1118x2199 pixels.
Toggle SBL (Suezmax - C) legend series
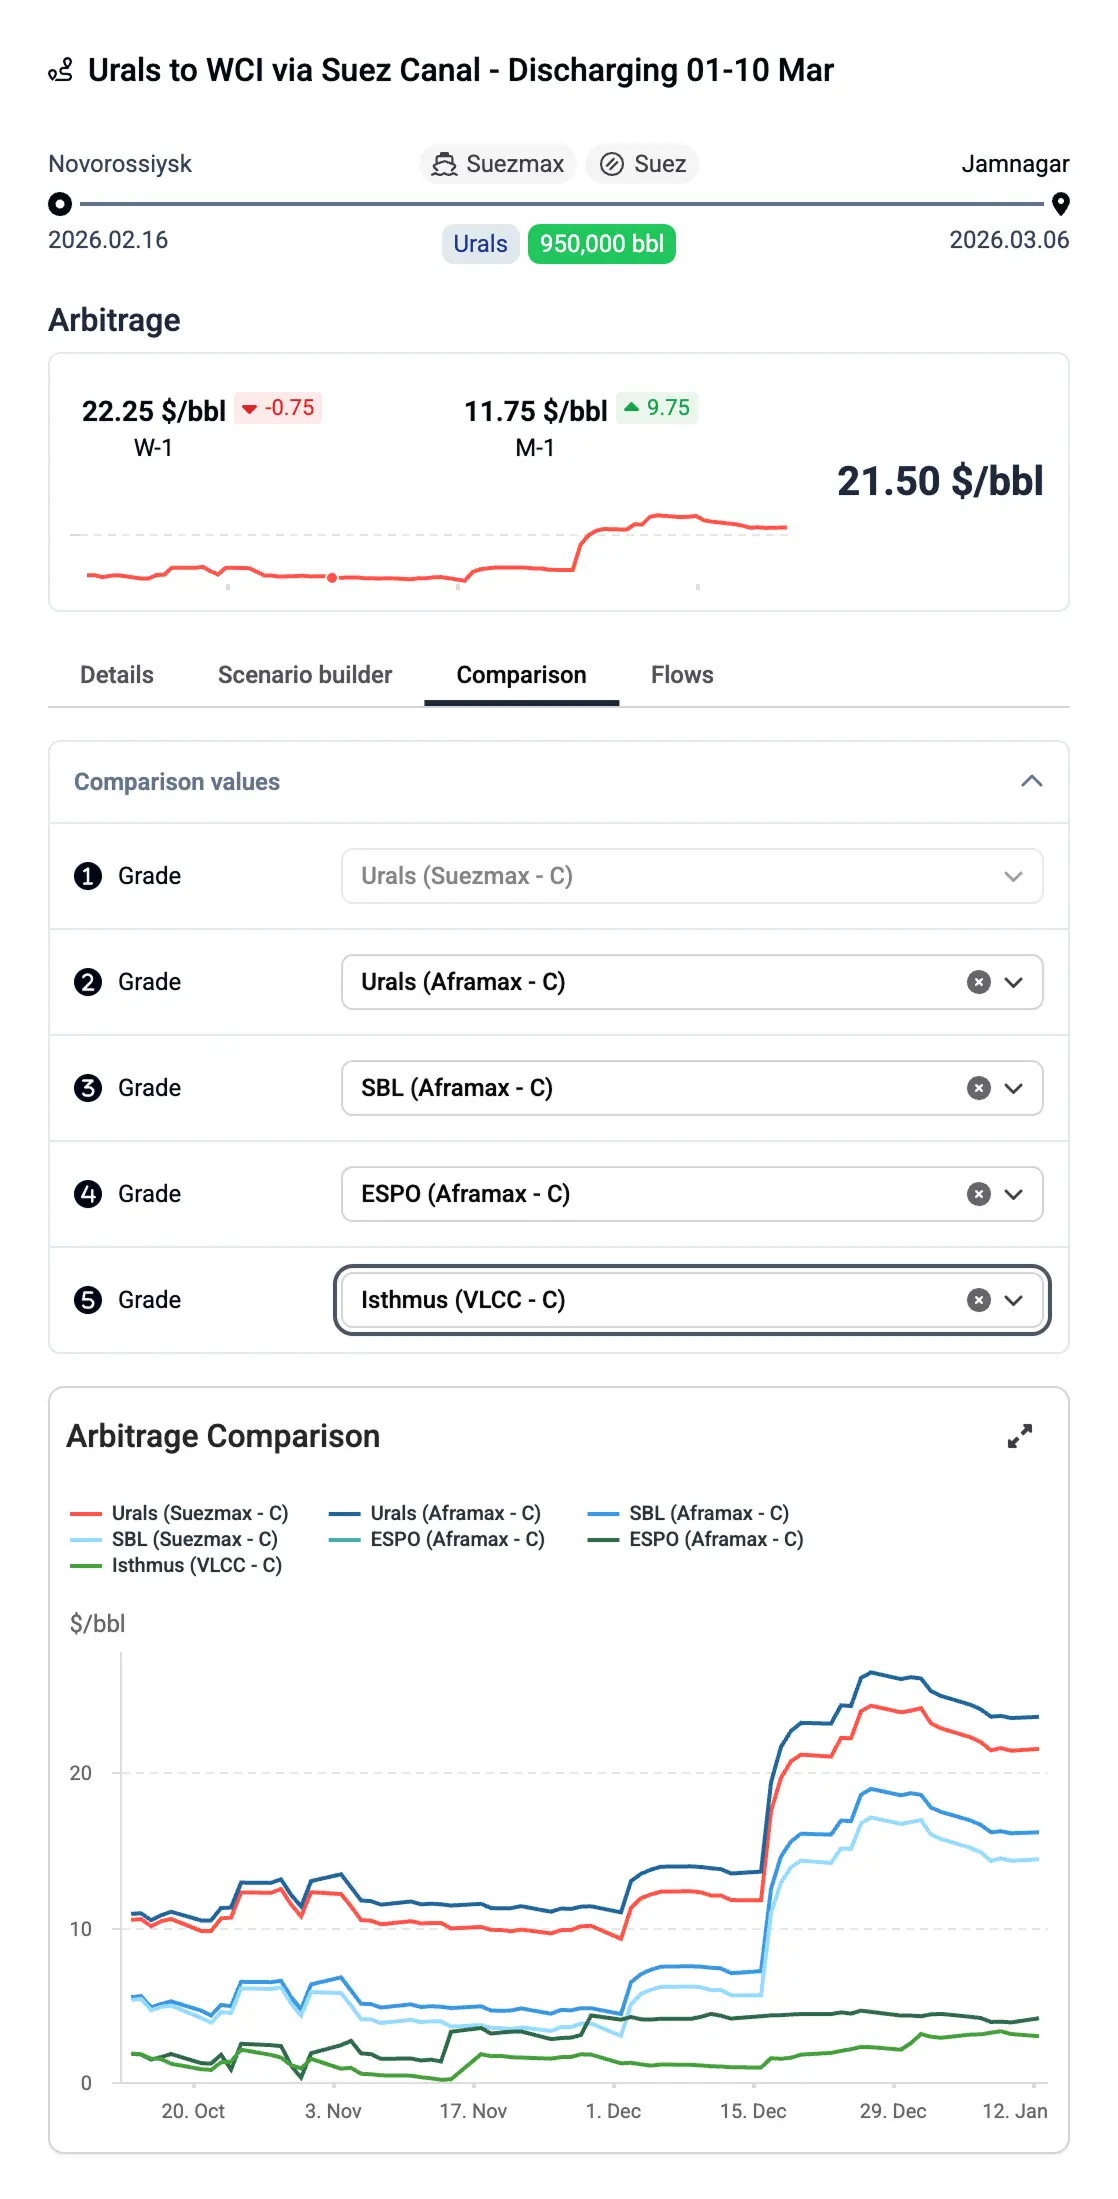(x=174, y=1539)
